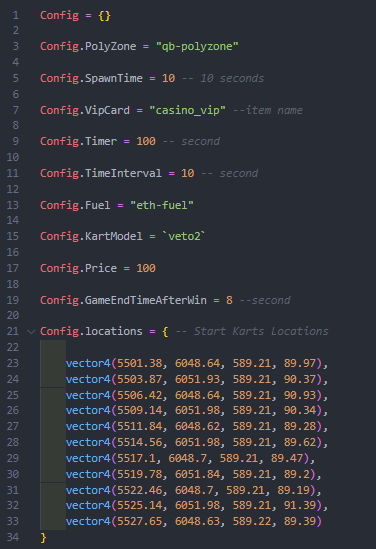Click the veto2 kart model value

coord(184,236)
